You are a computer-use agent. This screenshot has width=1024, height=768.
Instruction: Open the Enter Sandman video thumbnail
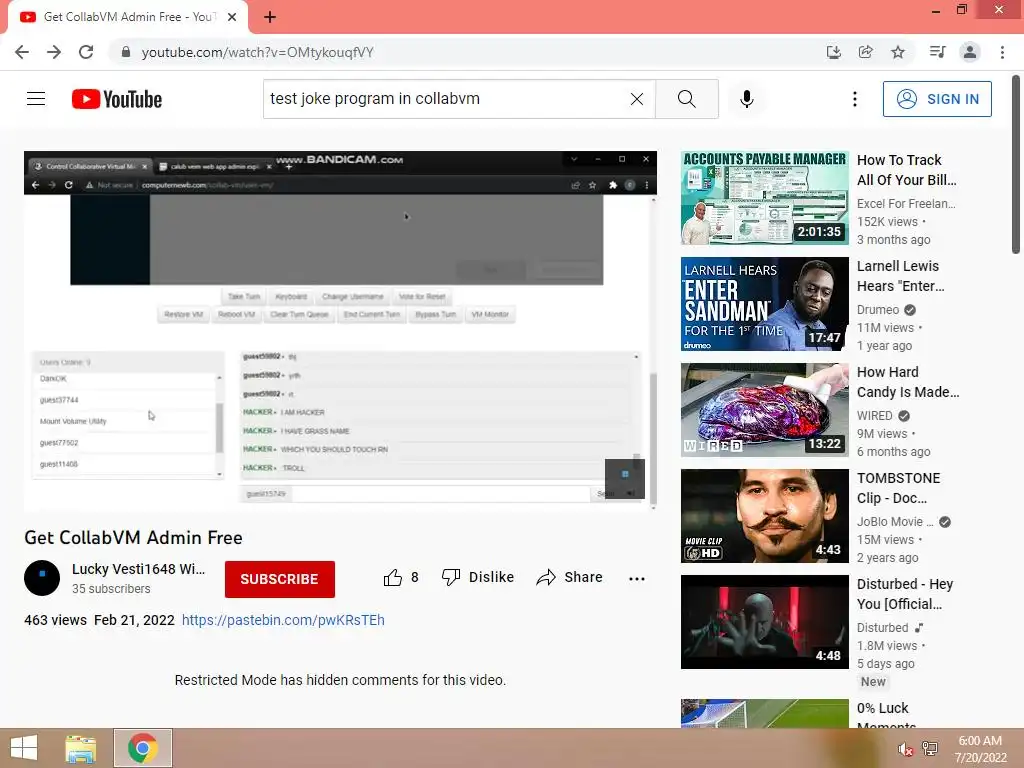pyautogui.click(x=765, y=304)
